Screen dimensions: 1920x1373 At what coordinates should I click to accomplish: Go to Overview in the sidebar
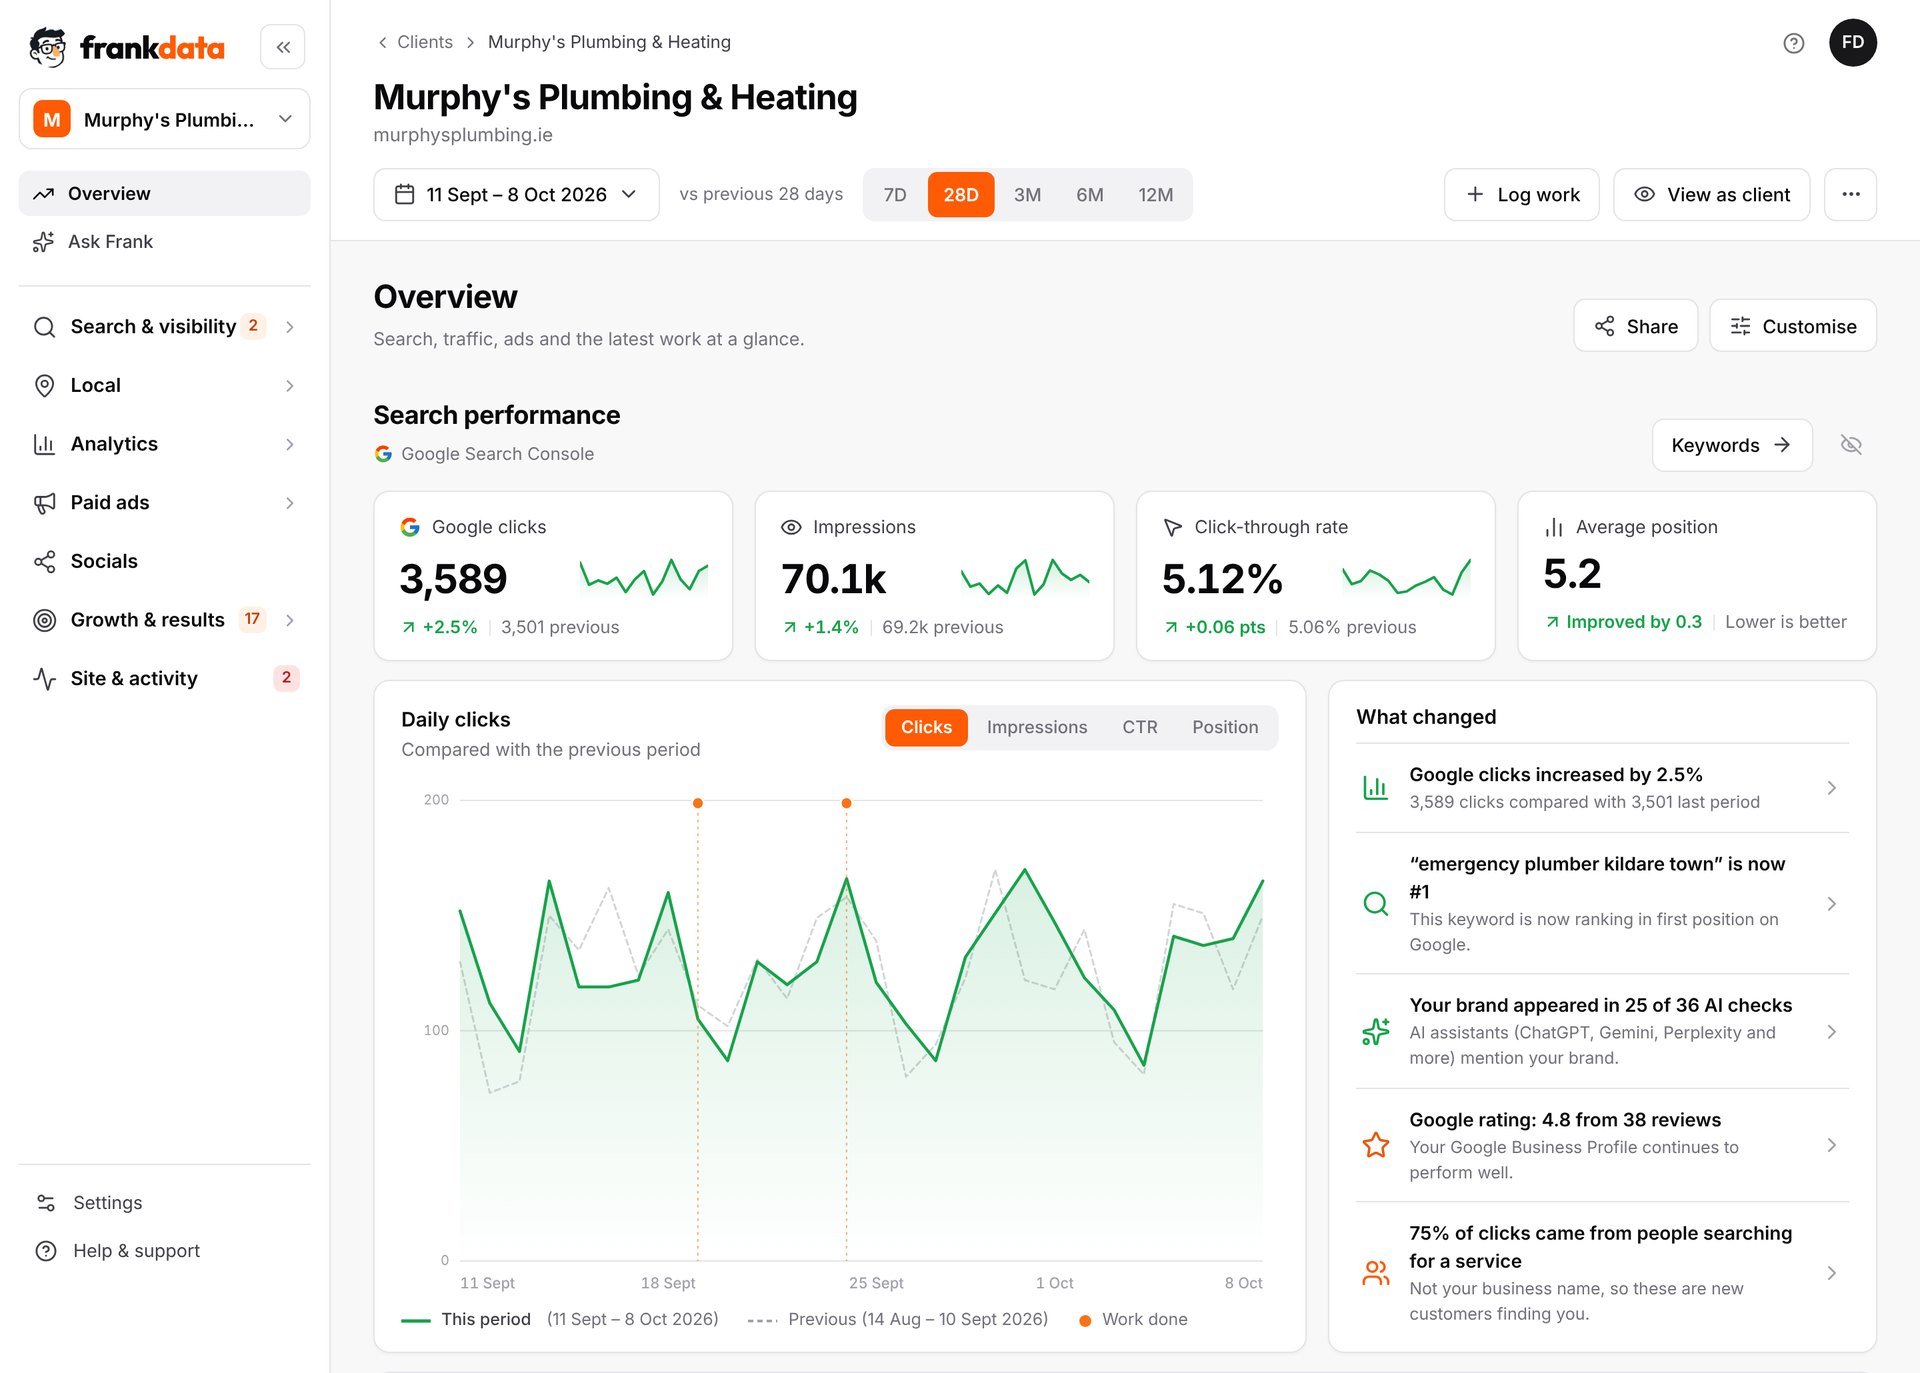(164, 193)
